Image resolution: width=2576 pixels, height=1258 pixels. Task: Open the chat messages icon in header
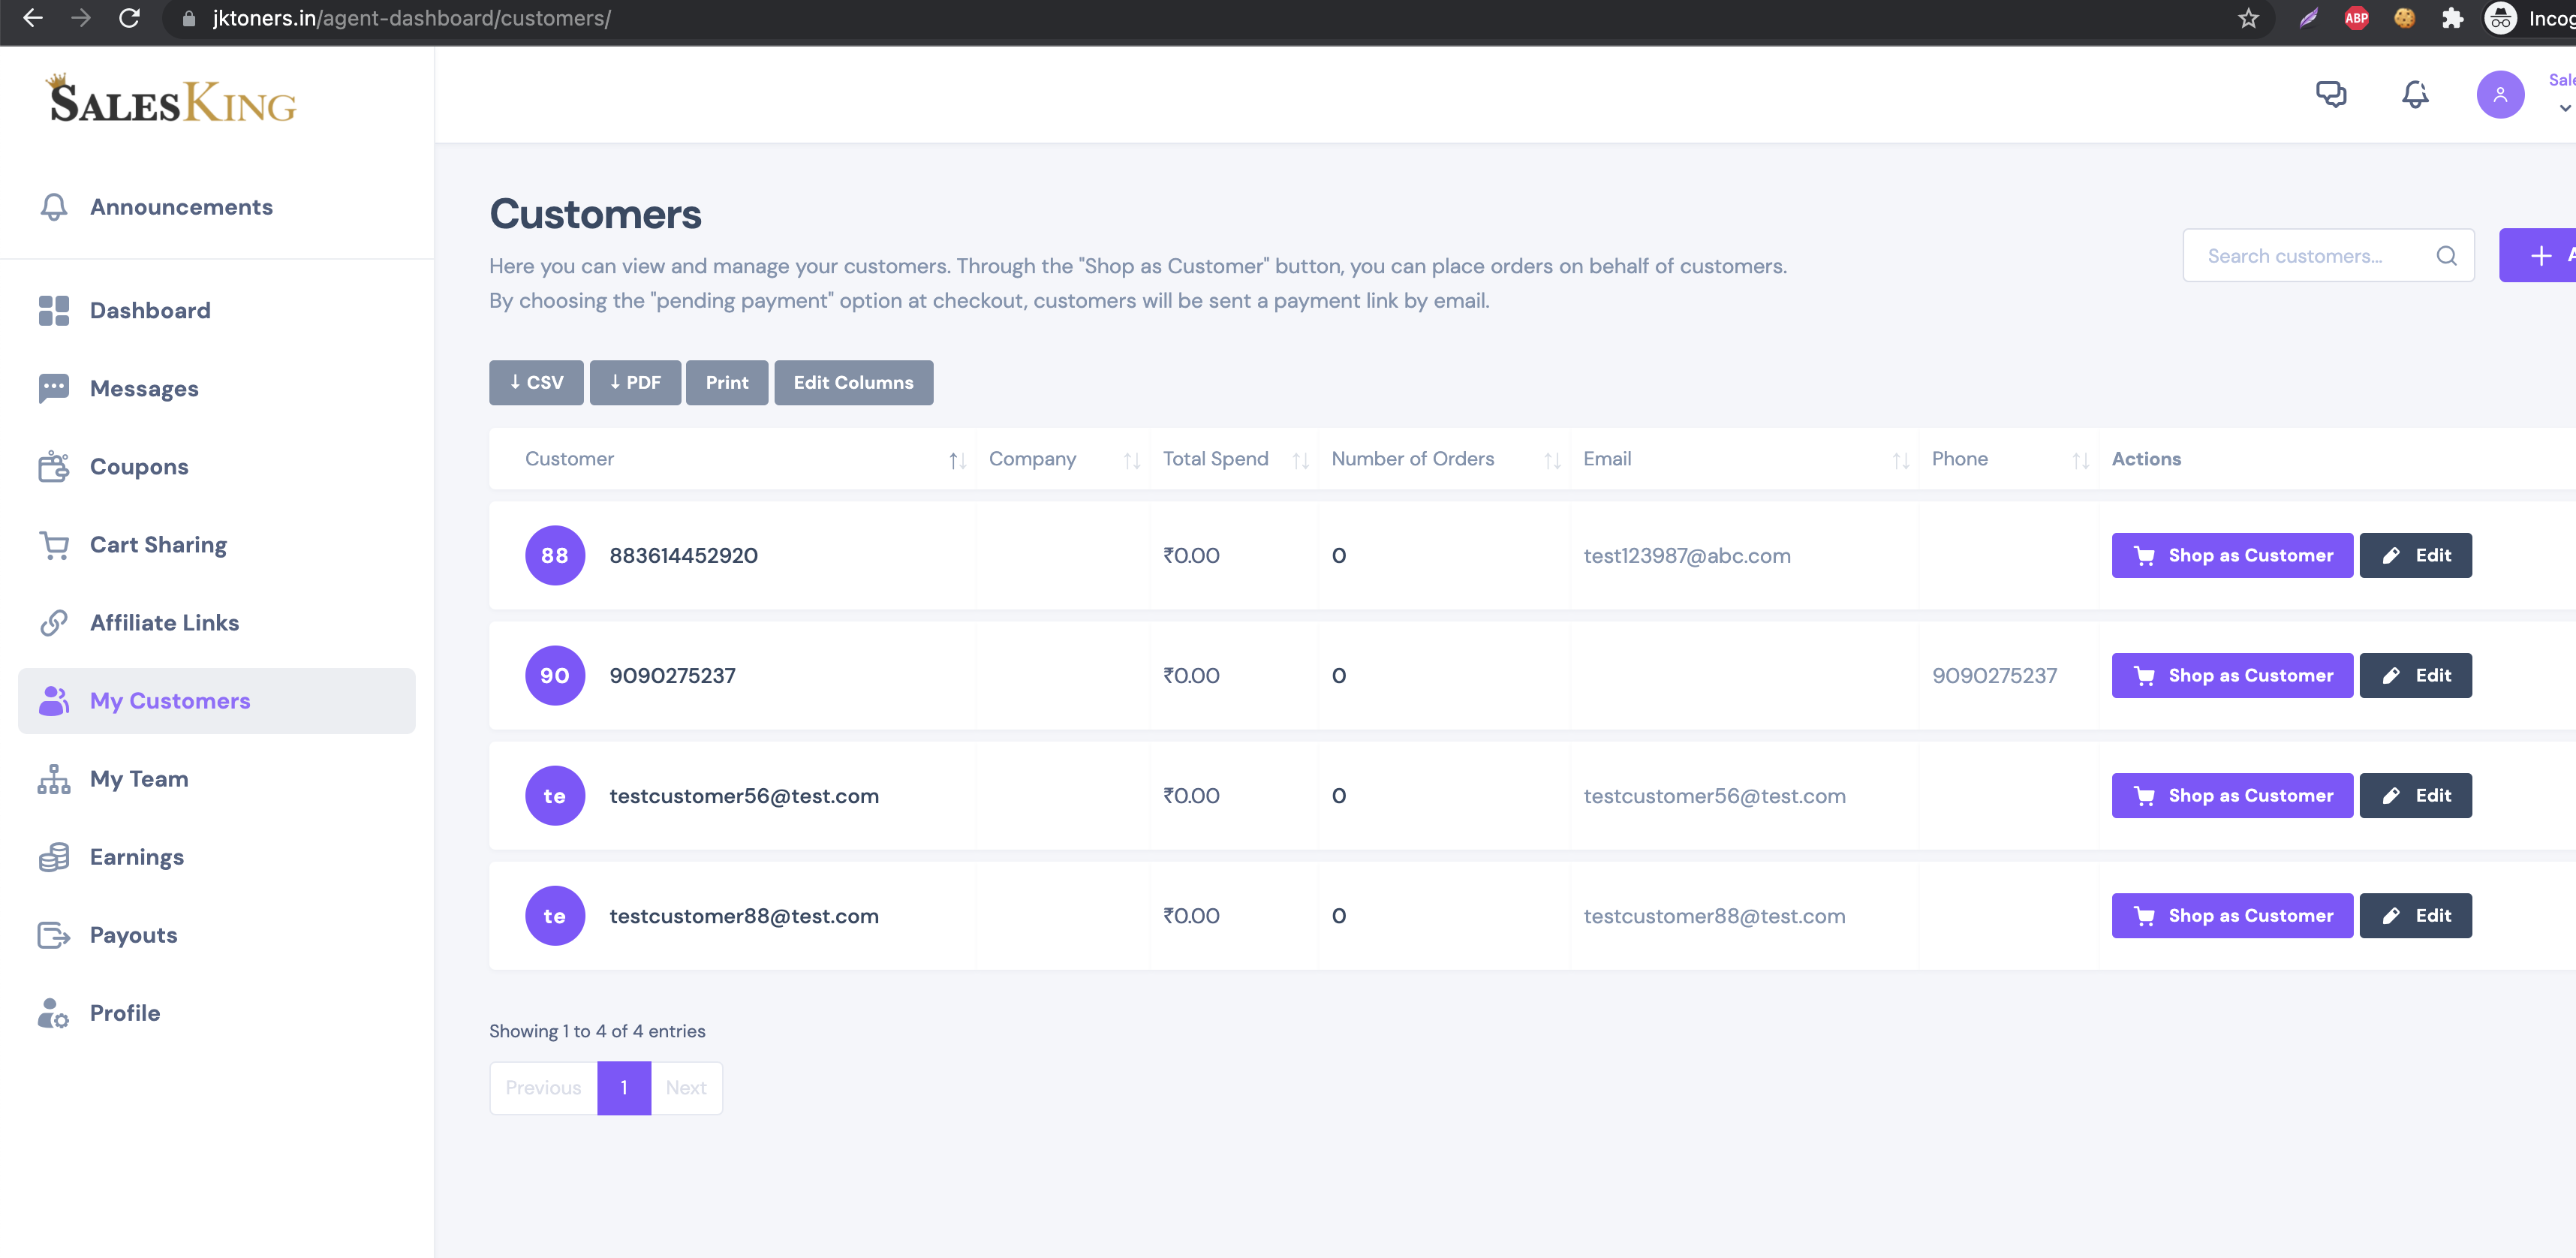(2330, 94)
